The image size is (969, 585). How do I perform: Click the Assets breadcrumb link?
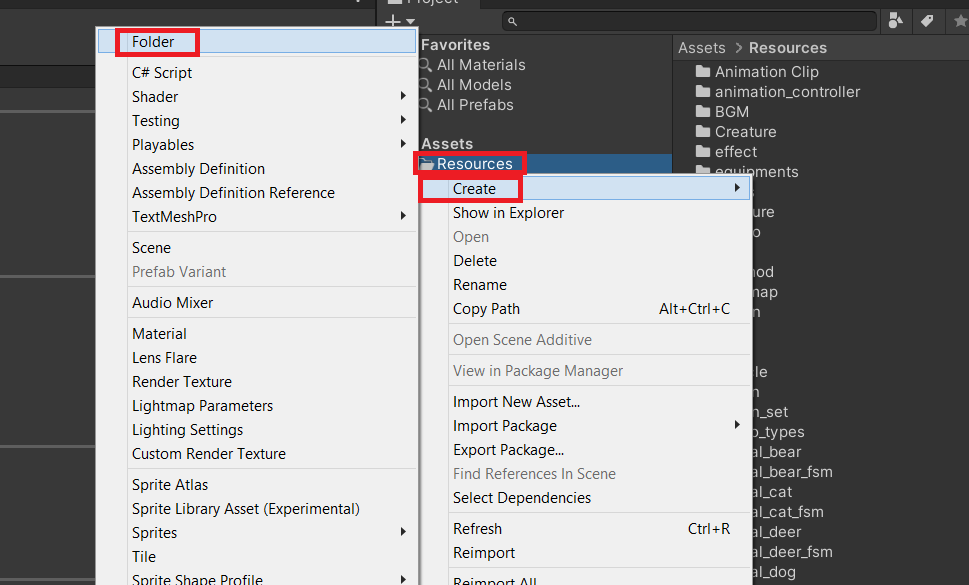coord(701,48)
